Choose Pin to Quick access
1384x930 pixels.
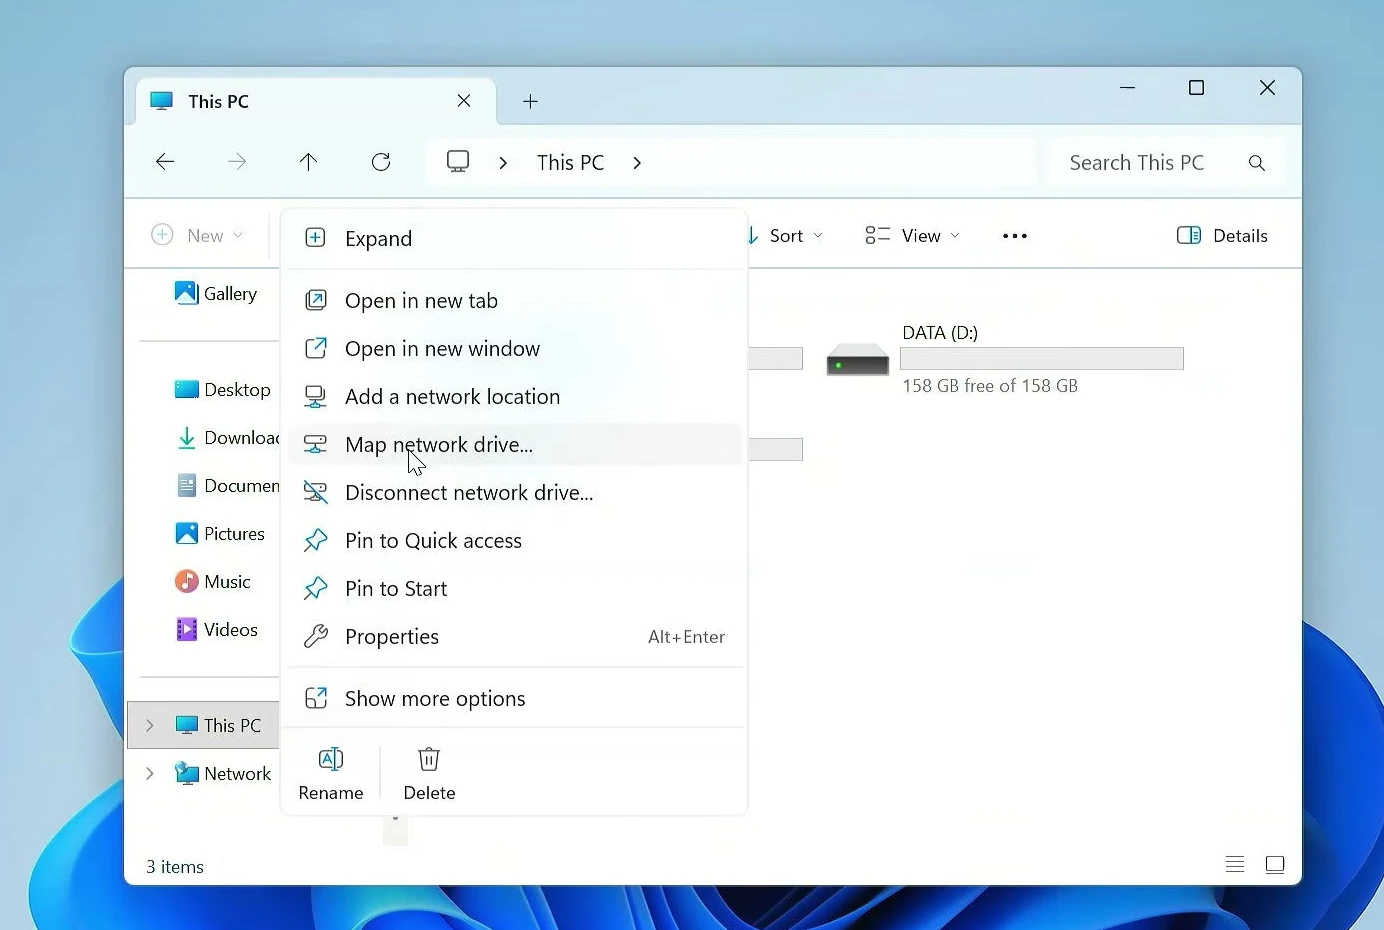[515, 541]
